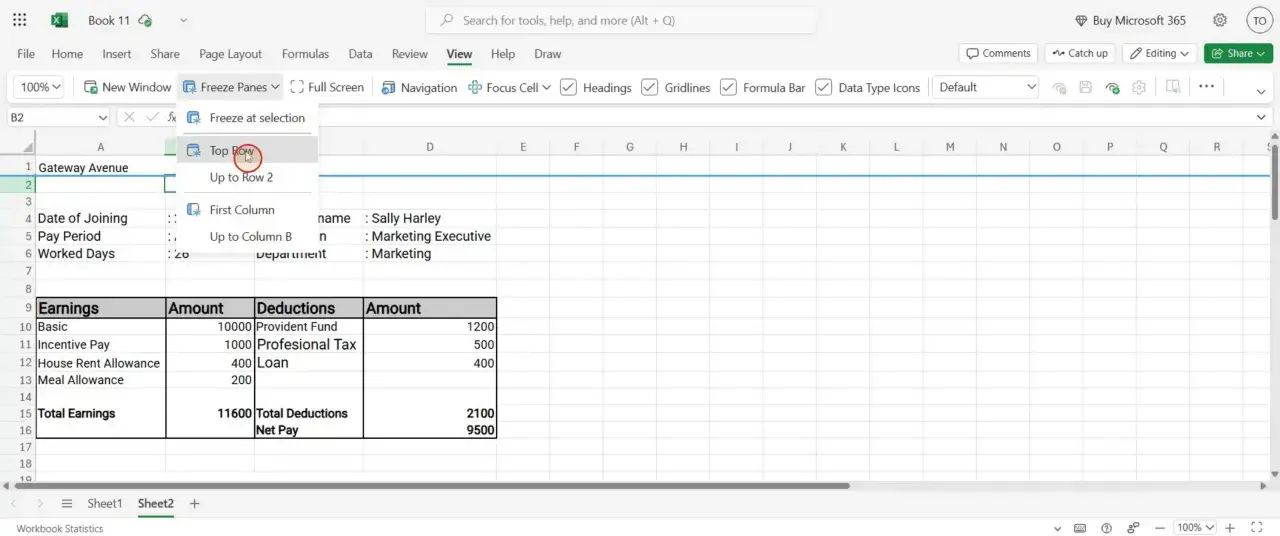Screen dimensions: 1280x536
Task: Click the previous sheet arrow
Action: pos(13,503)
